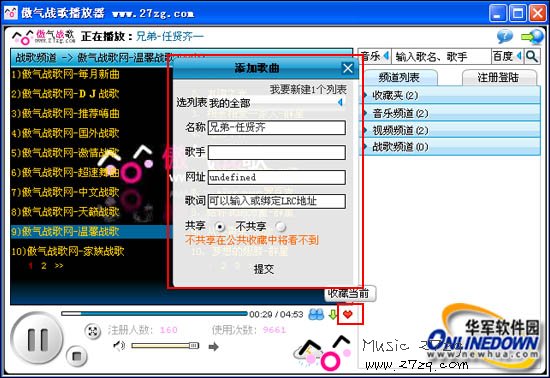550x378 pixels.
Task: Select the 不共享 radio button
Action: [x=281, y=227]
